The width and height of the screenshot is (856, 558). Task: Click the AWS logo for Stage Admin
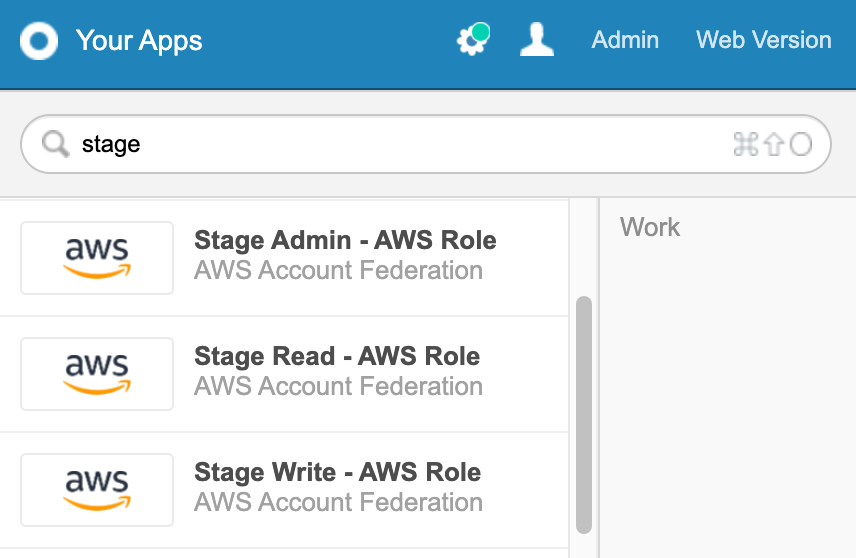pos(97,257)
